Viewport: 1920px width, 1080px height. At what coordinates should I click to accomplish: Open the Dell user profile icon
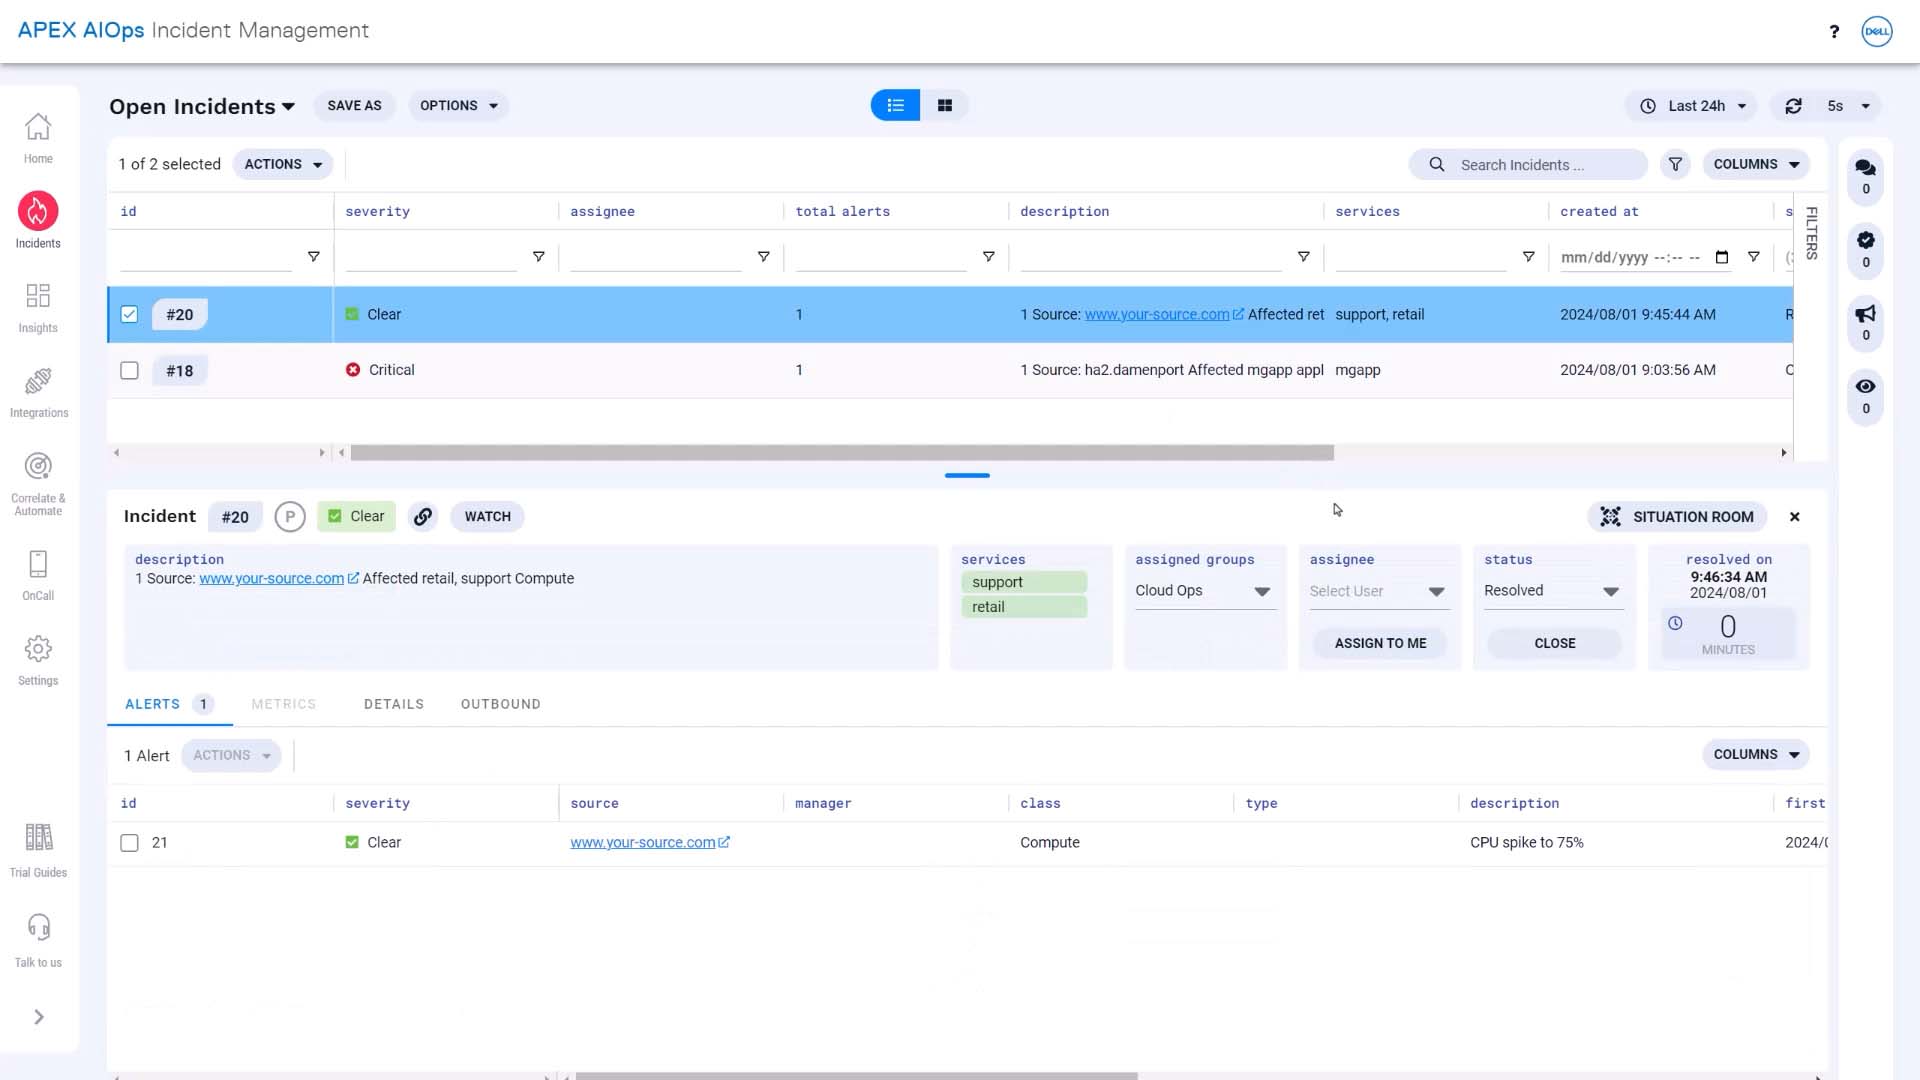pos(1876,31)
